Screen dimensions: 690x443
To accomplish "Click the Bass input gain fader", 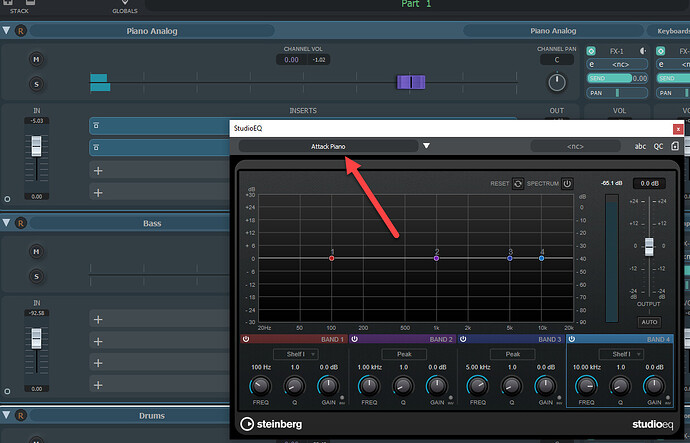I will click(x=37, y=338).
